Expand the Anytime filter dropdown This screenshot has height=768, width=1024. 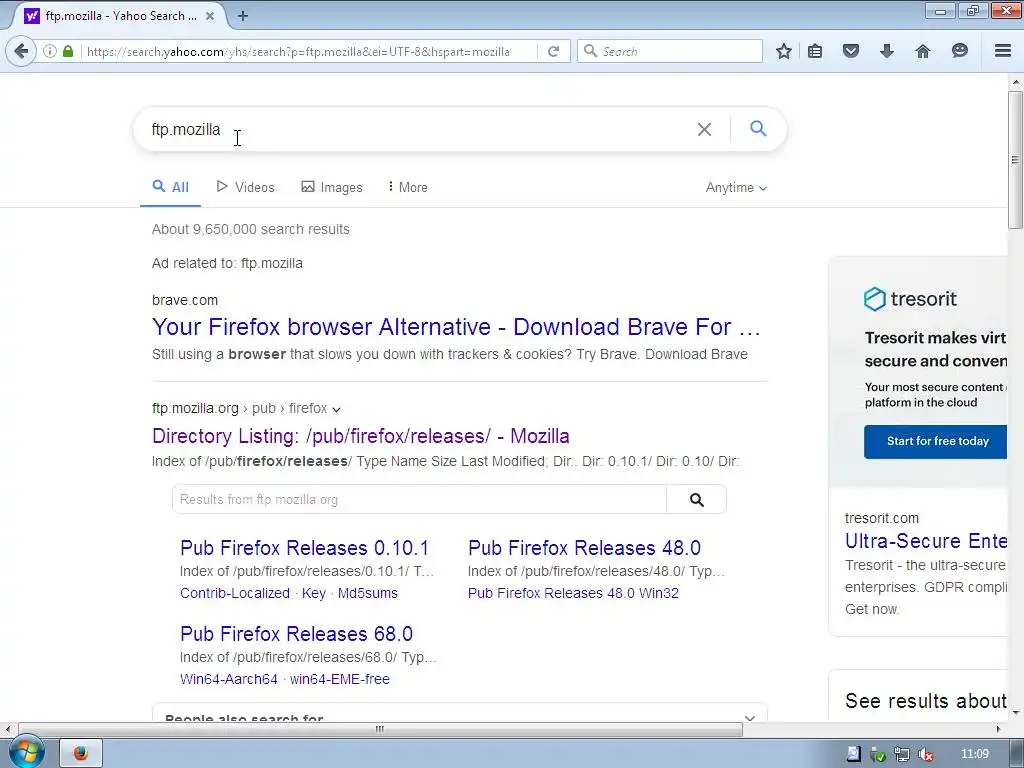click(736, 188)
